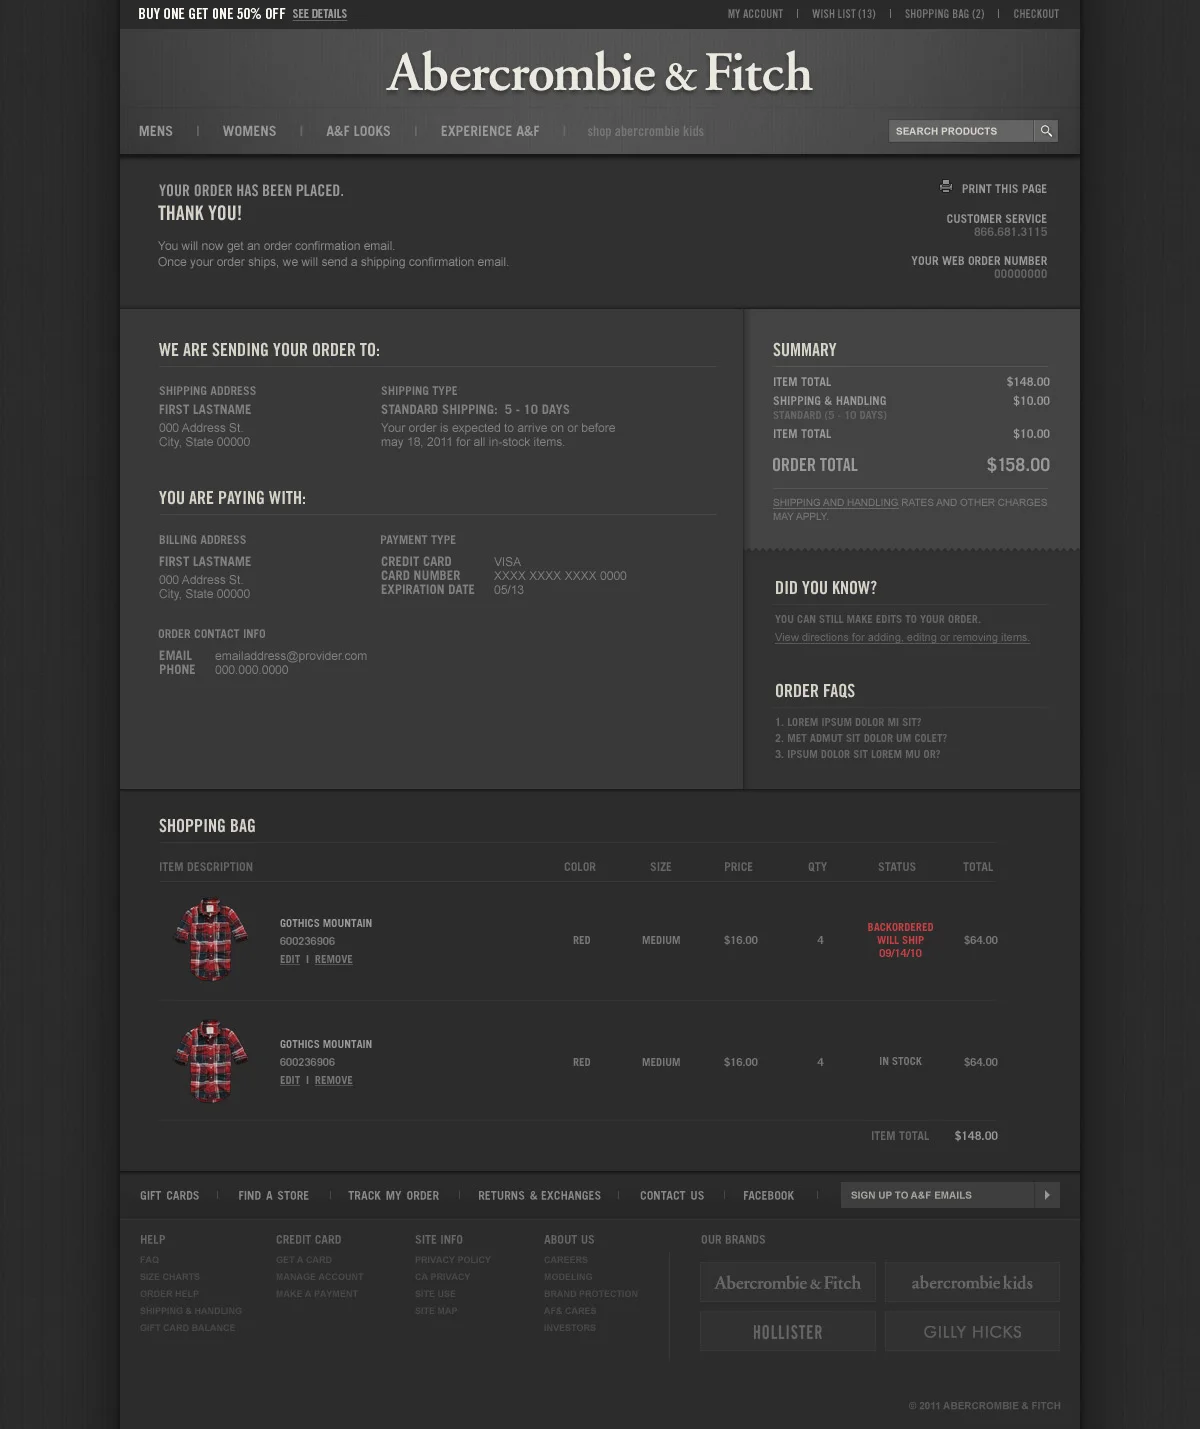The image size is (1200, 1429).
Task: Open Shipping and Handling rates link
Action: point(835,503)
